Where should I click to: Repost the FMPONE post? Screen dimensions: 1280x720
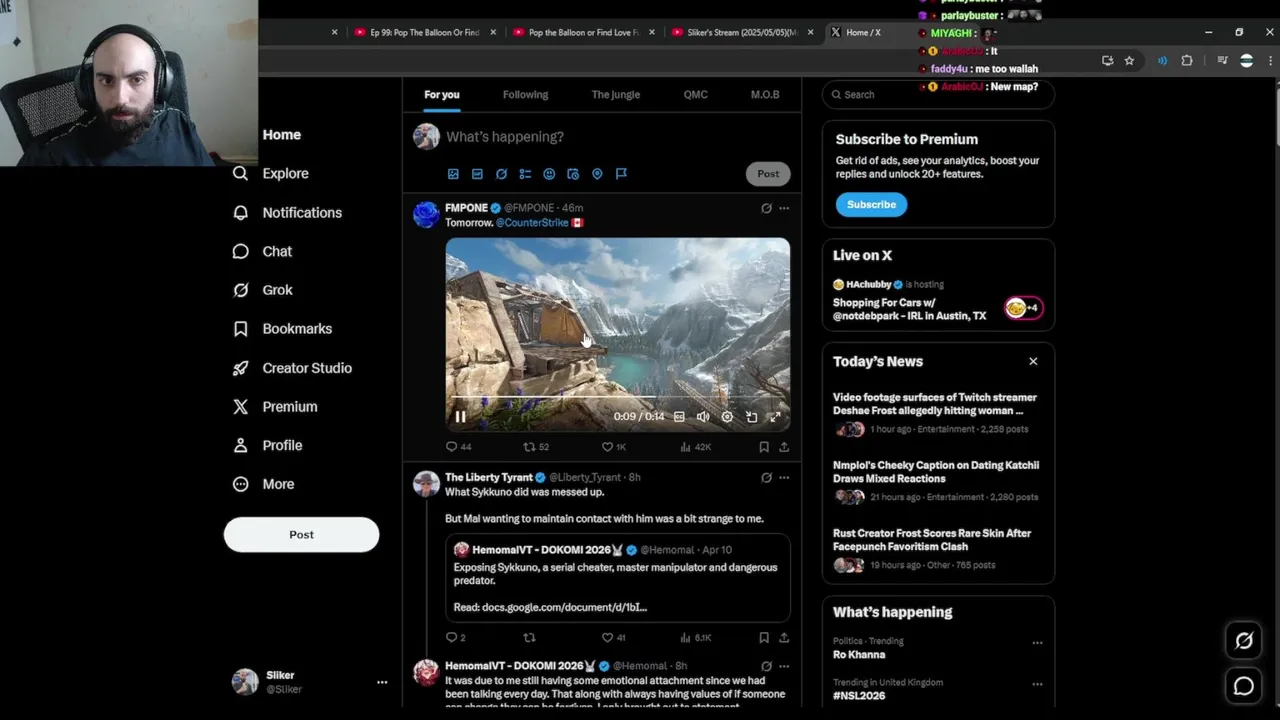coord(536,447)
